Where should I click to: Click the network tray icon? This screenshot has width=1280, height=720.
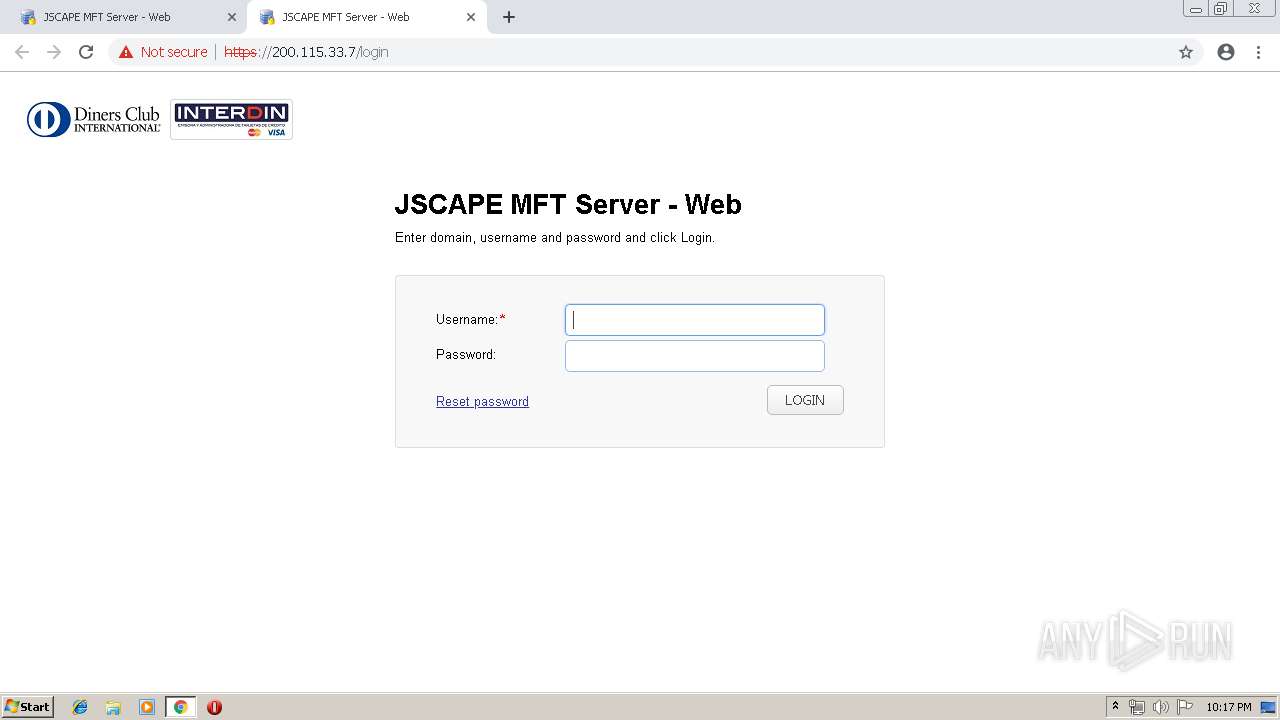(1137, 707)
